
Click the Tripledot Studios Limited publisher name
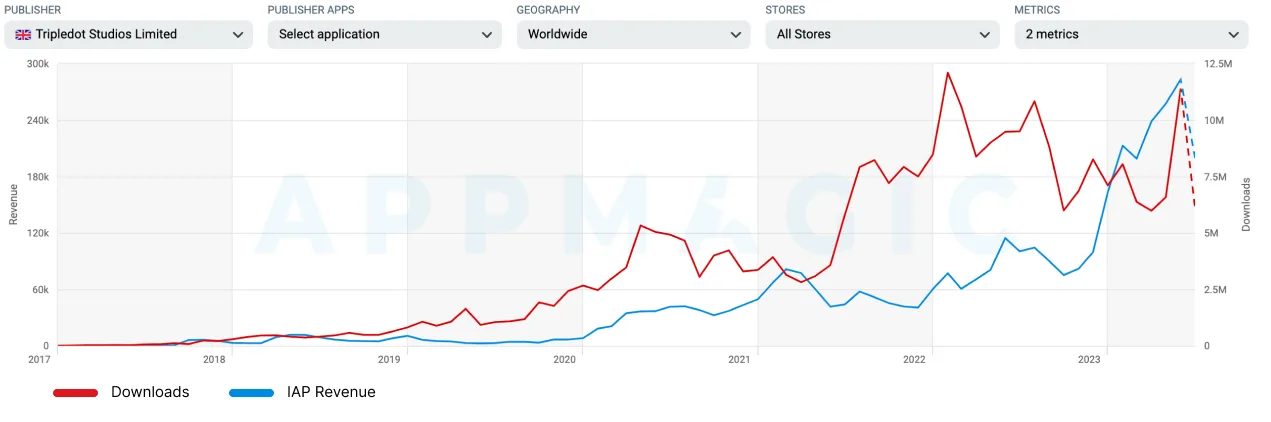click(106, 34)
